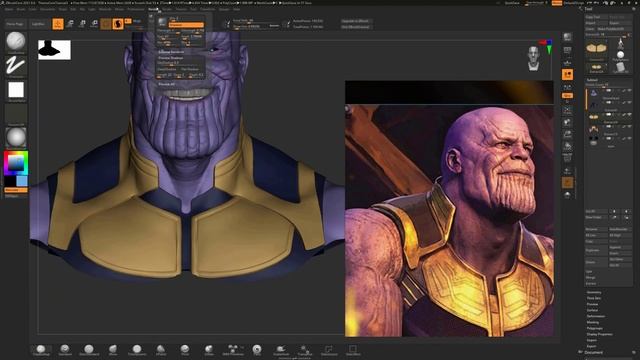Viewport: 640px width, 360px height.
Task: Open the Alpha menu
Action: (9, 9)
